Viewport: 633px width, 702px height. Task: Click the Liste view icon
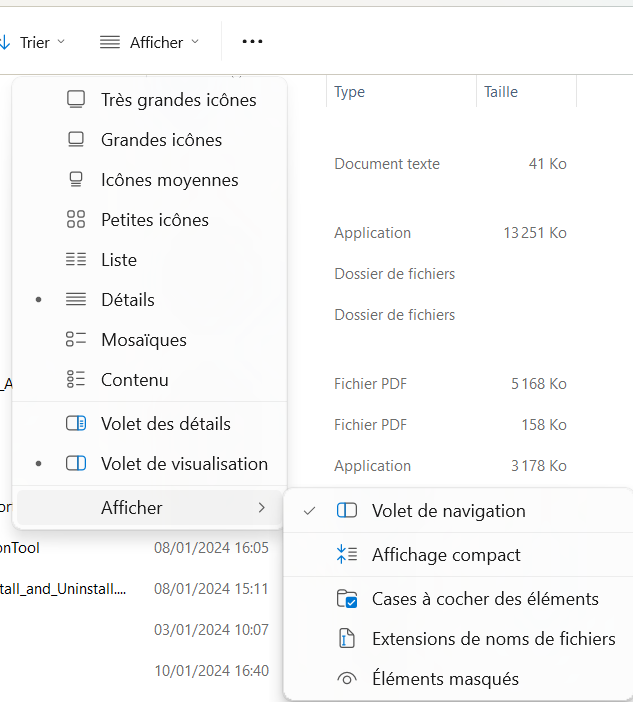[76, 260]
